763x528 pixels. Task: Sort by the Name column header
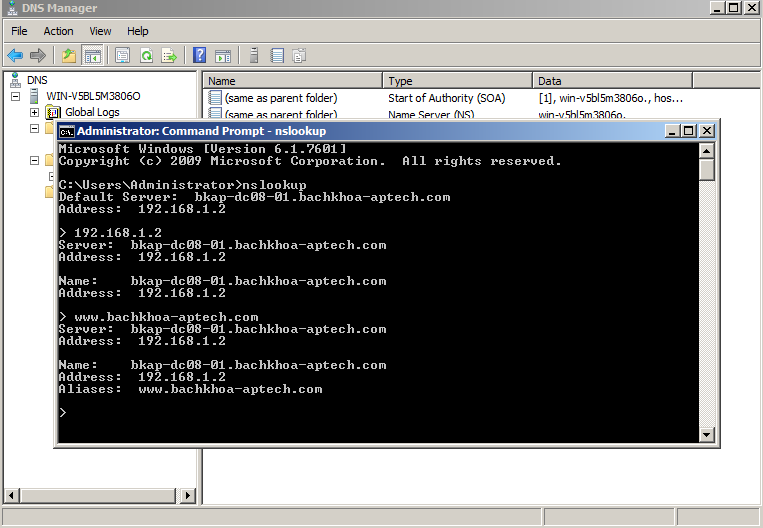[x=292, y=81]
